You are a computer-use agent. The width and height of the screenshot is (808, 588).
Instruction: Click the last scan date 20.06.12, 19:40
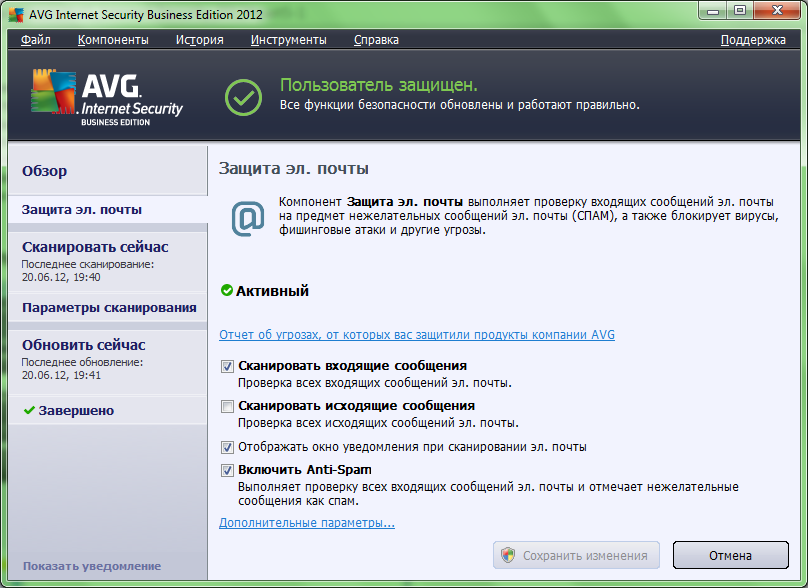61,277
